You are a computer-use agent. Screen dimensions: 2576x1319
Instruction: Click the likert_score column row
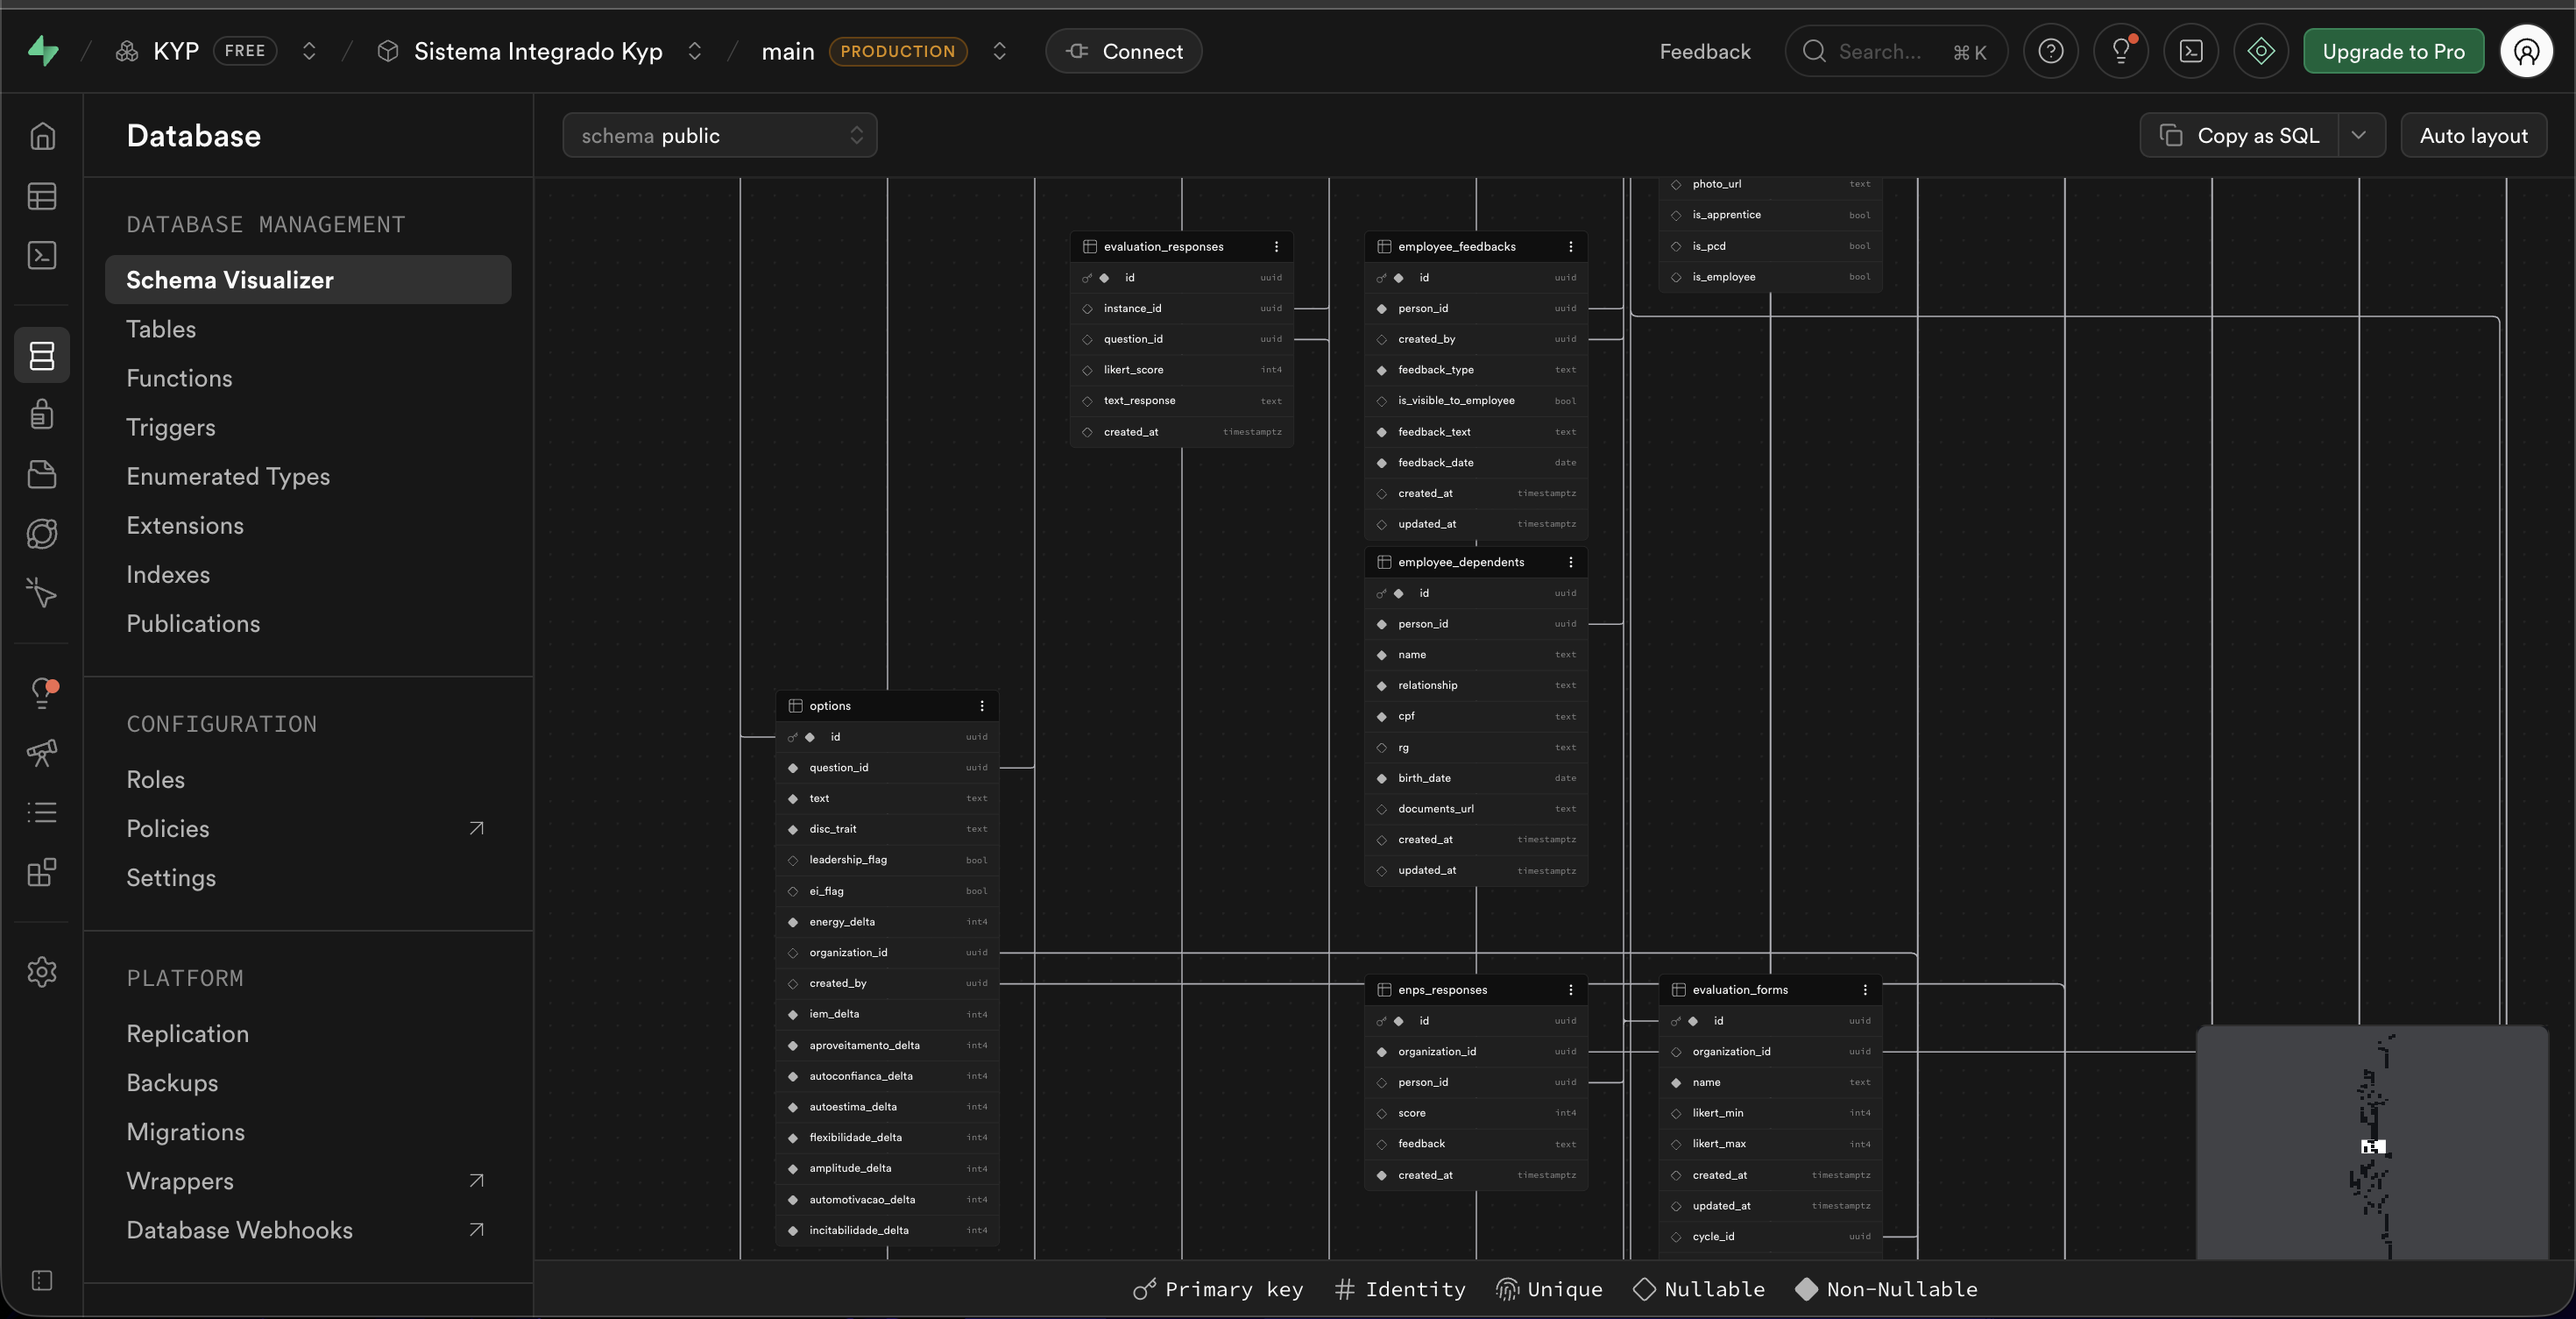coord(1181,370)
